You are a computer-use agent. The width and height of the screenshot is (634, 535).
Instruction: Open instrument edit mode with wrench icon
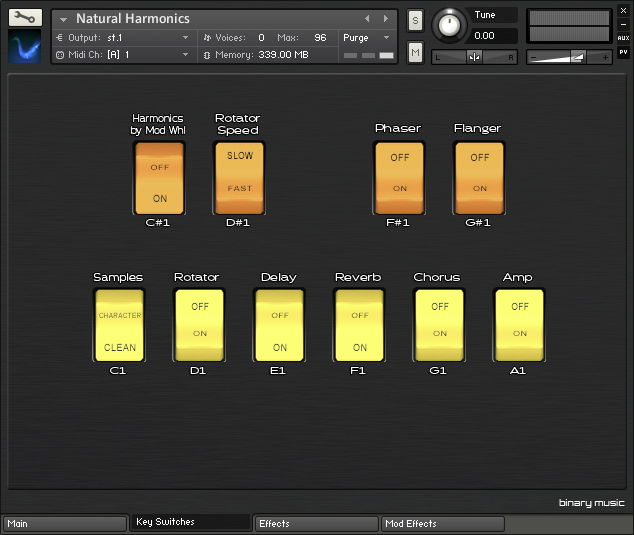click(25, 18)
